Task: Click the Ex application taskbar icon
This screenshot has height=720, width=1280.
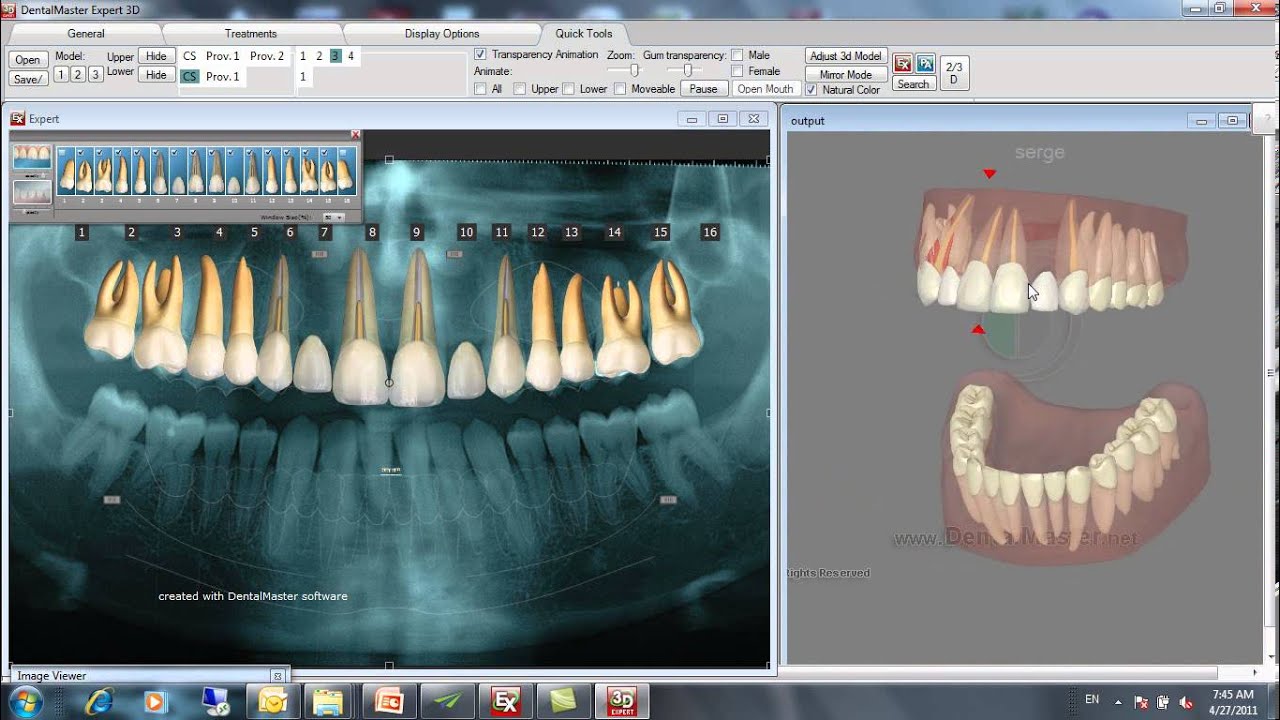Action: (506, 702)
